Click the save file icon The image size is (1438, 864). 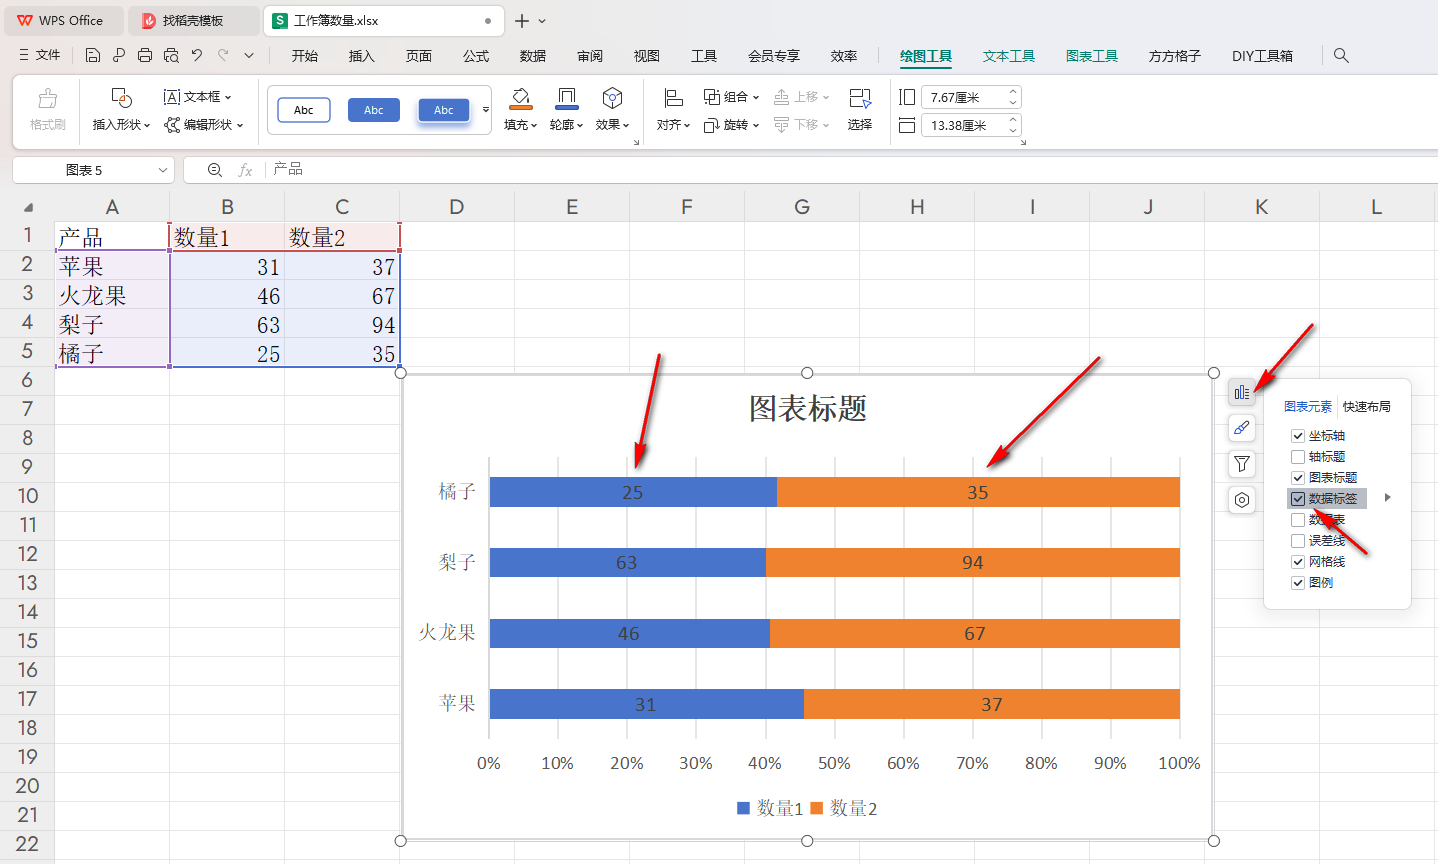tap(93, 56)
